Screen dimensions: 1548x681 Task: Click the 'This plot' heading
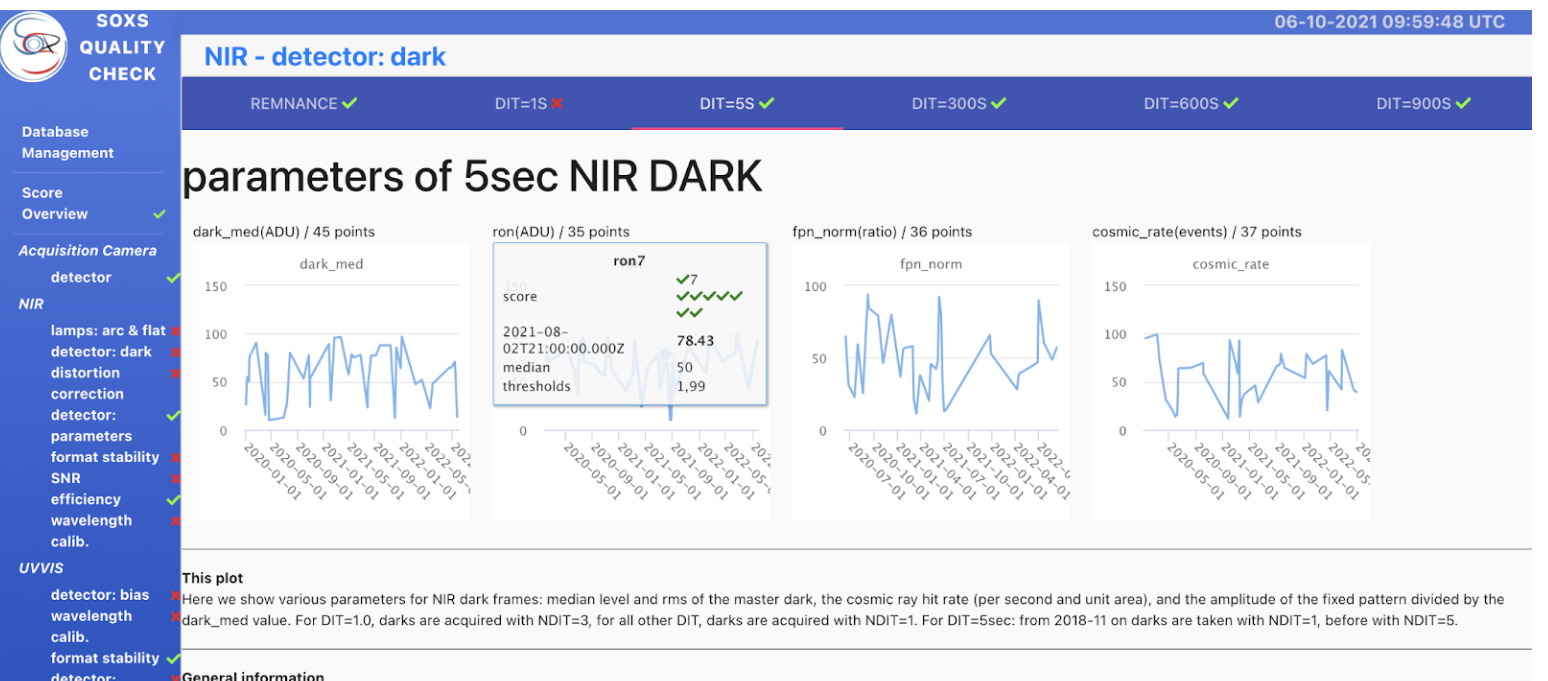(x=212, y=578)
